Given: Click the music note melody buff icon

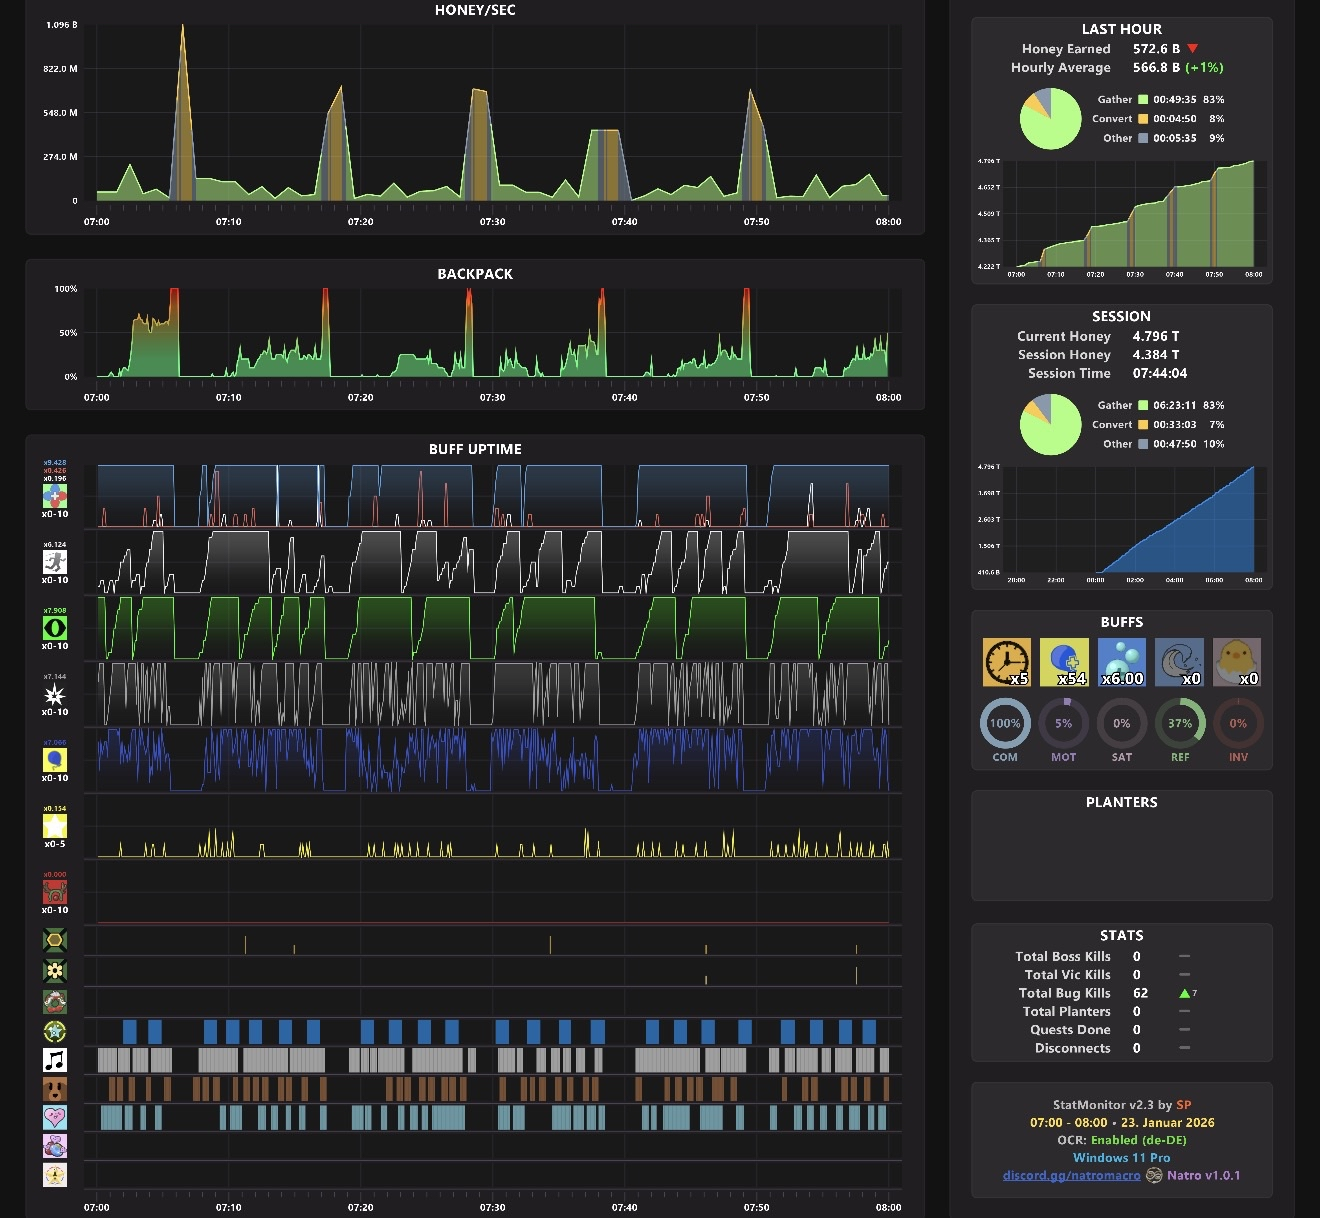Looking at the screenshot, I should (55, 1060).
